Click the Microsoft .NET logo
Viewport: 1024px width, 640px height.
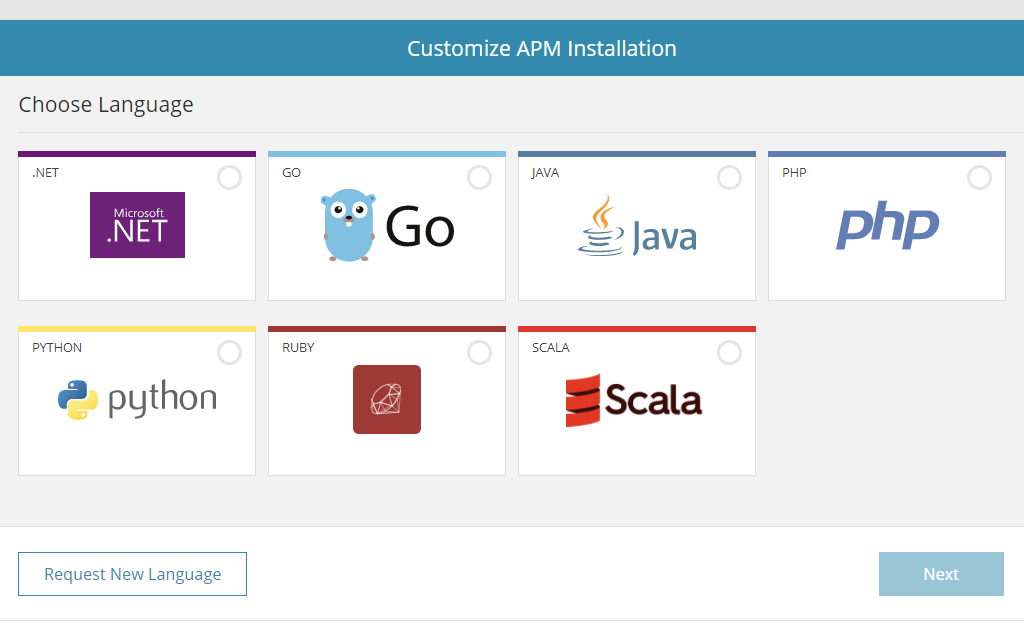coord(137,224)
